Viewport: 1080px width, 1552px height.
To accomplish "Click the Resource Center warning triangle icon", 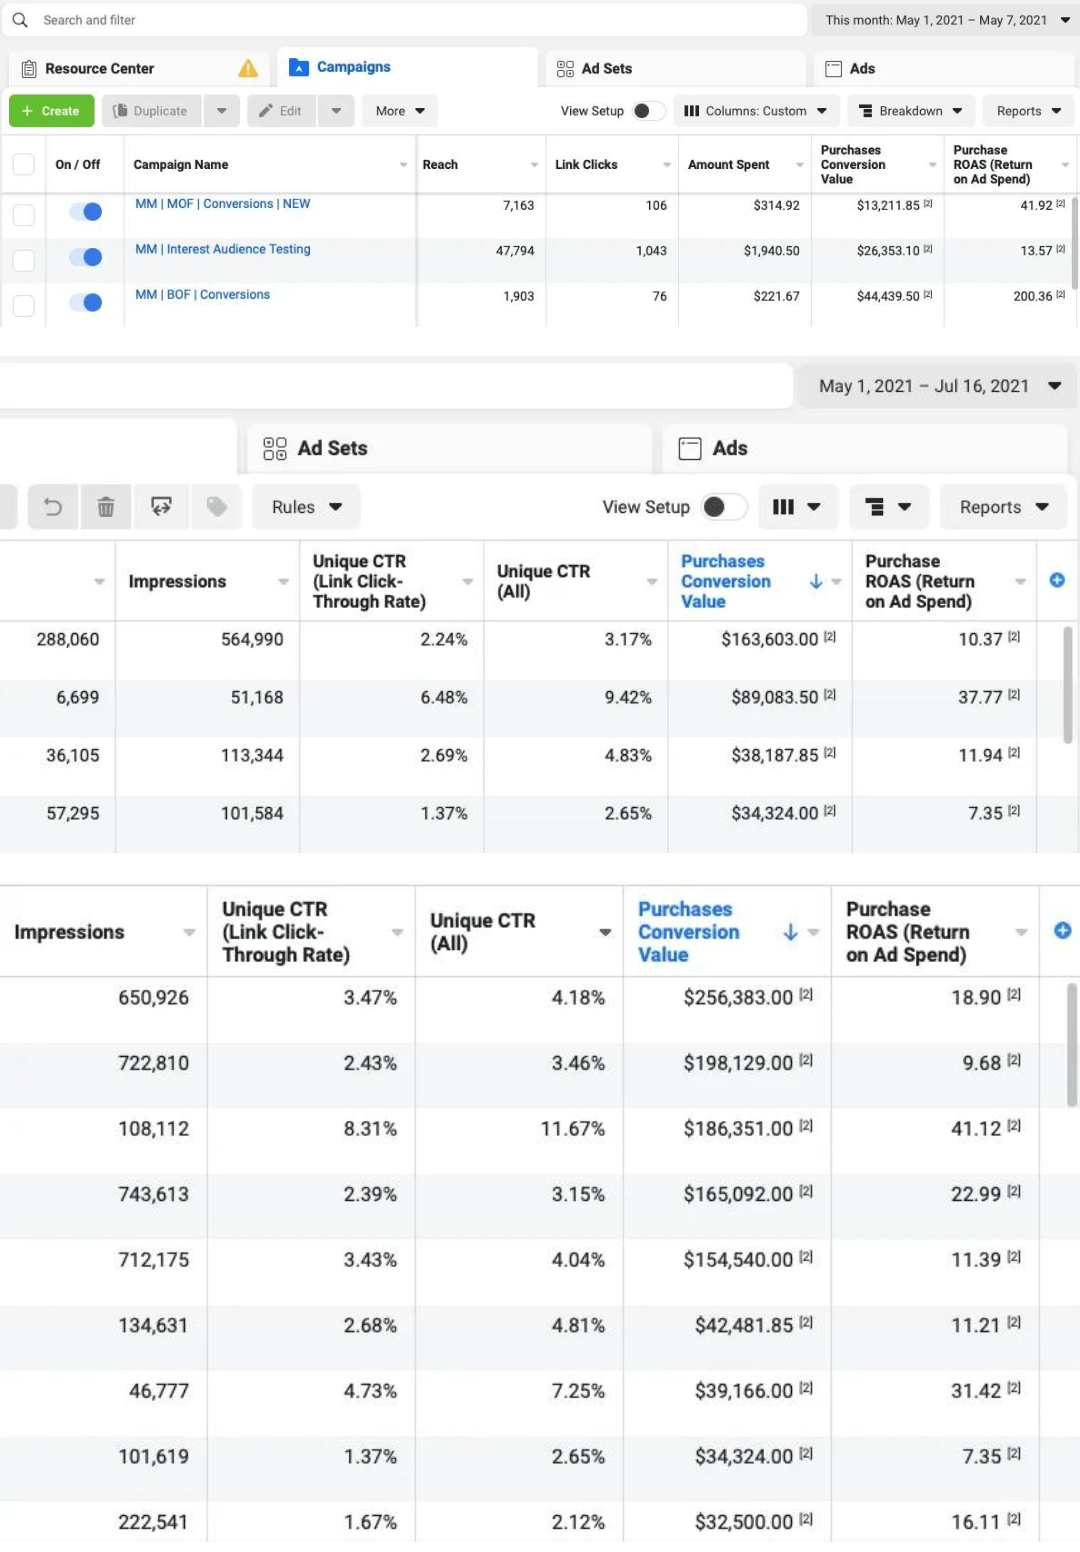I will click(x=248, y=69).
